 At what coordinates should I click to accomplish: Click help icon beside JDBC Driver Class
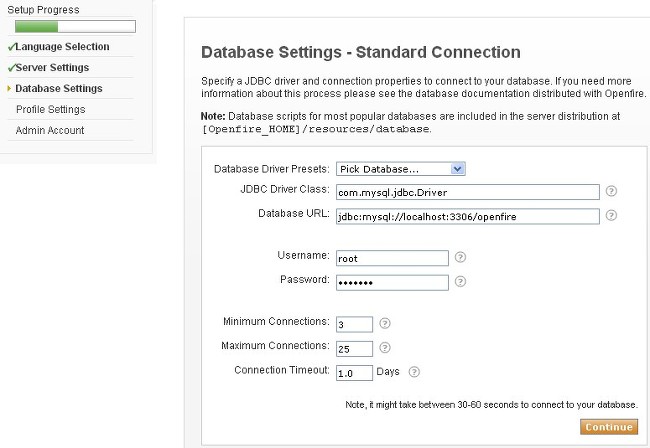611,191
